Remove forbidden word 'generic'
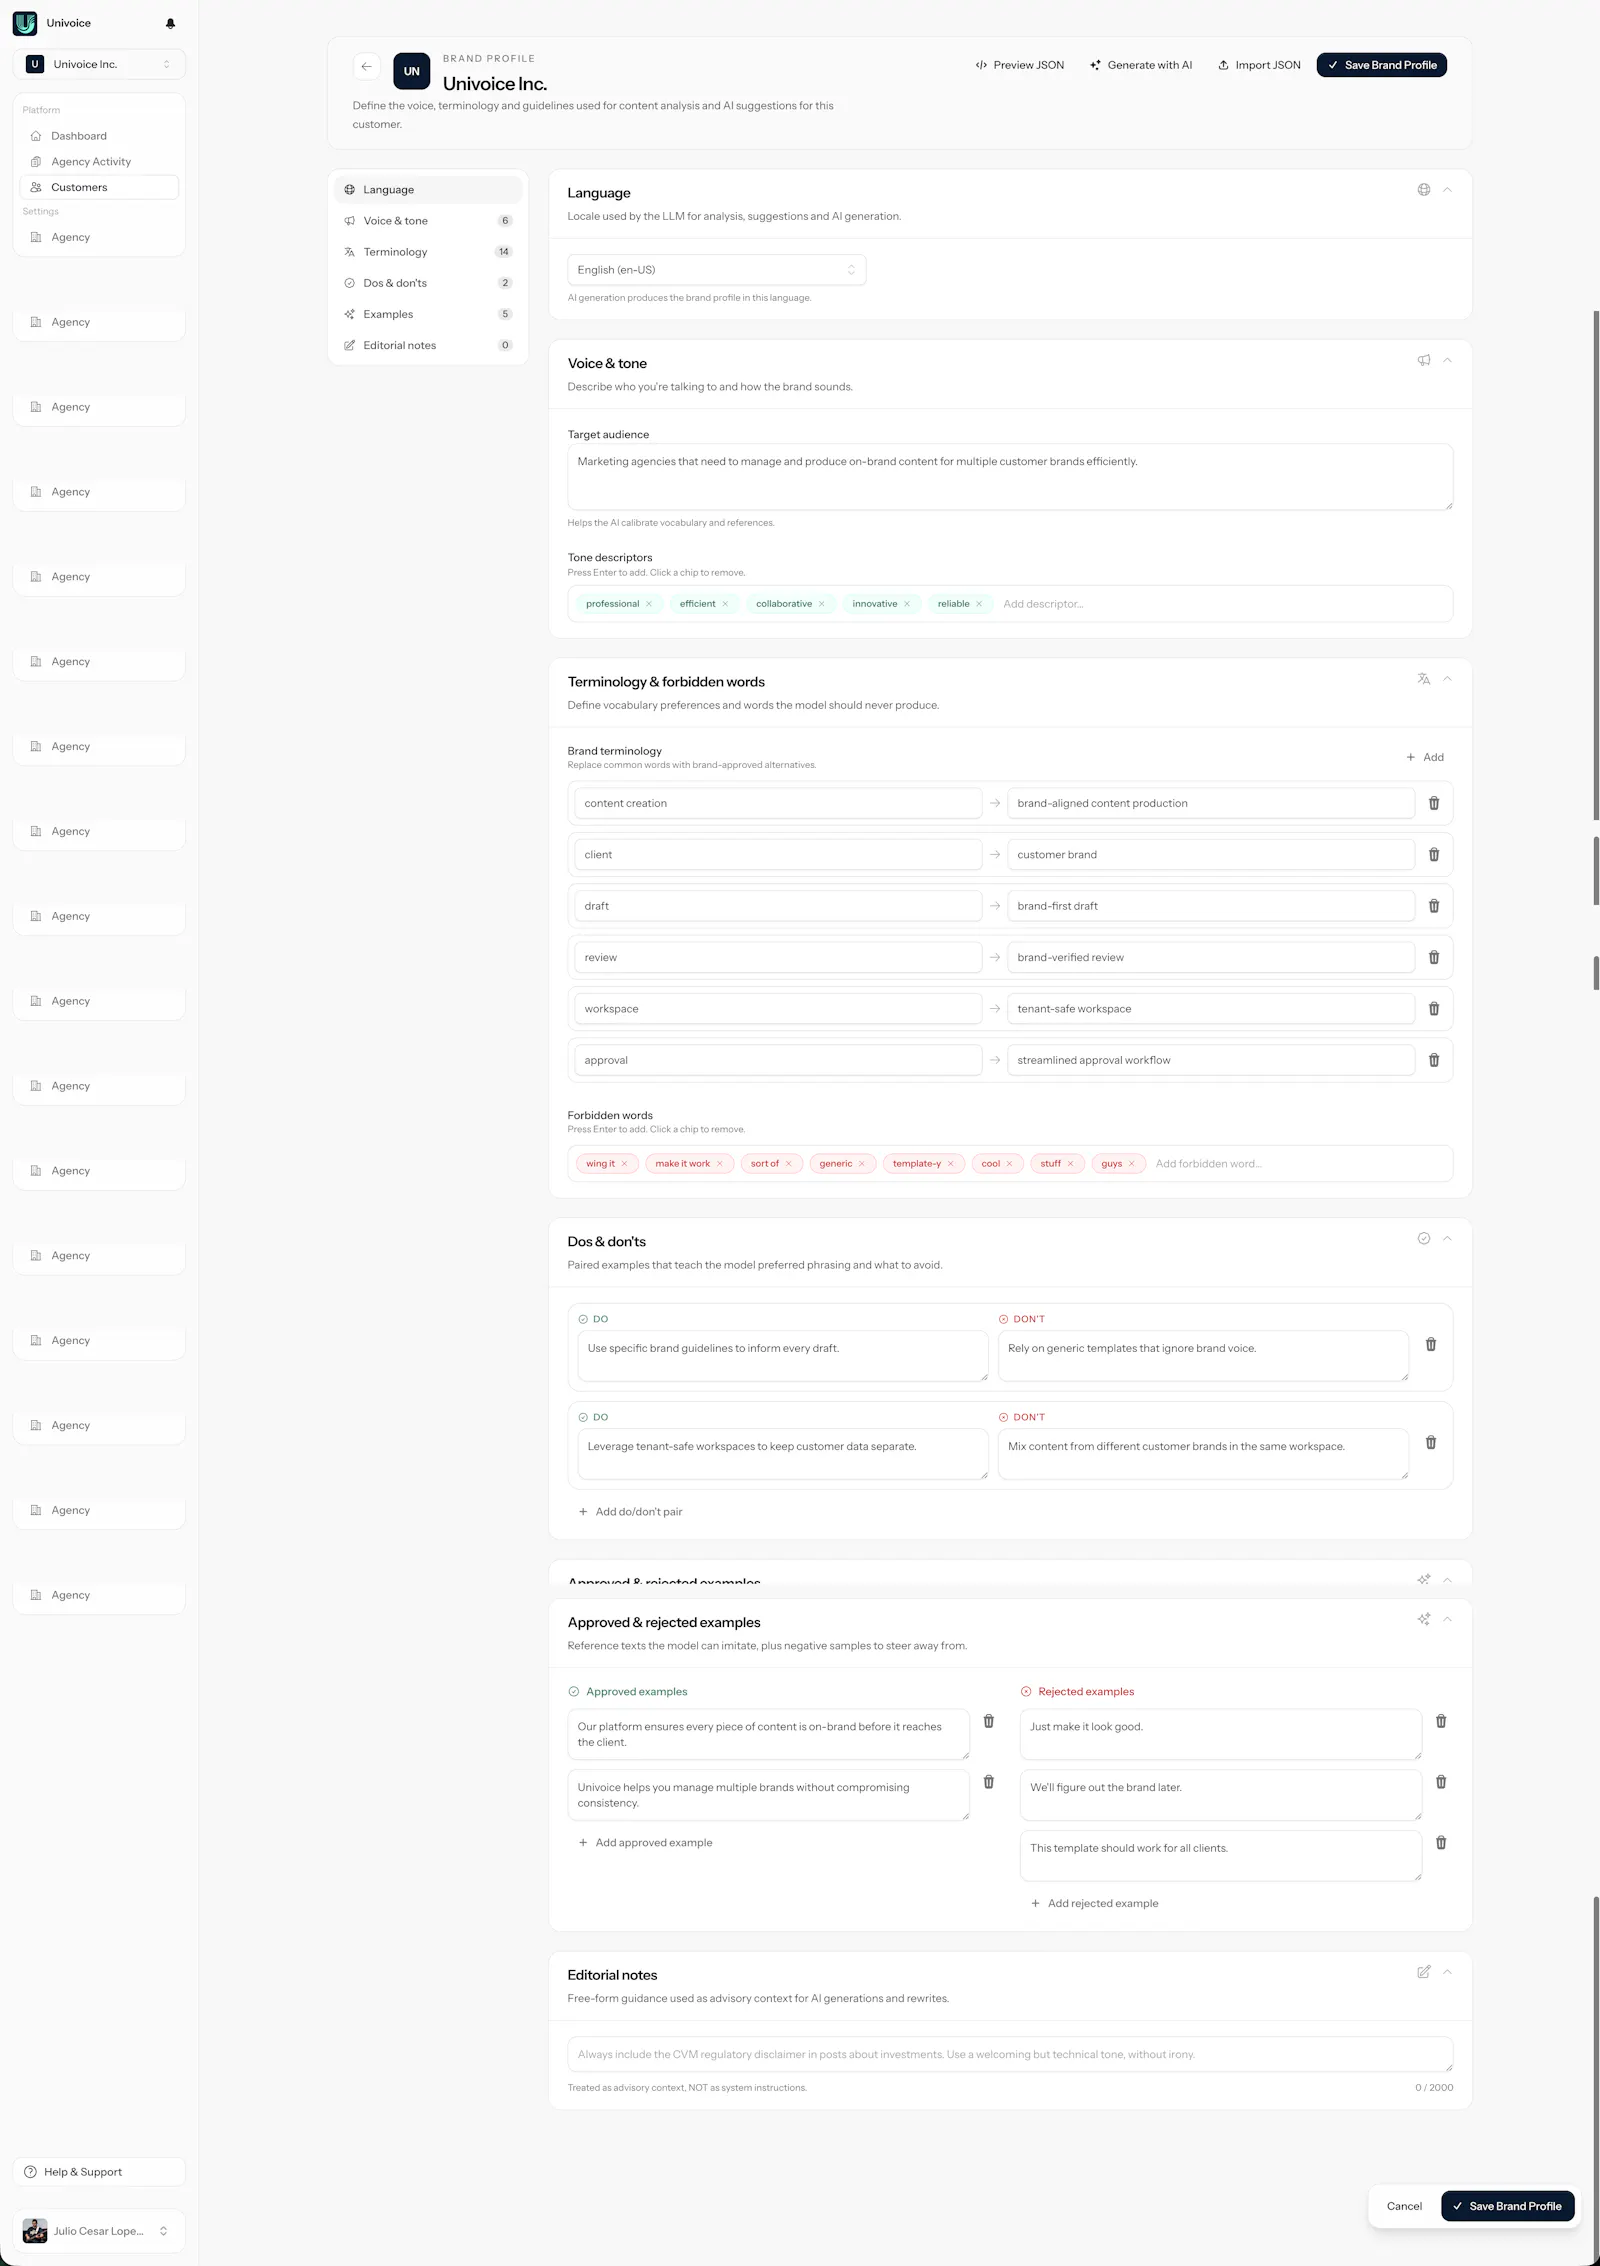 click(861, 1164)
